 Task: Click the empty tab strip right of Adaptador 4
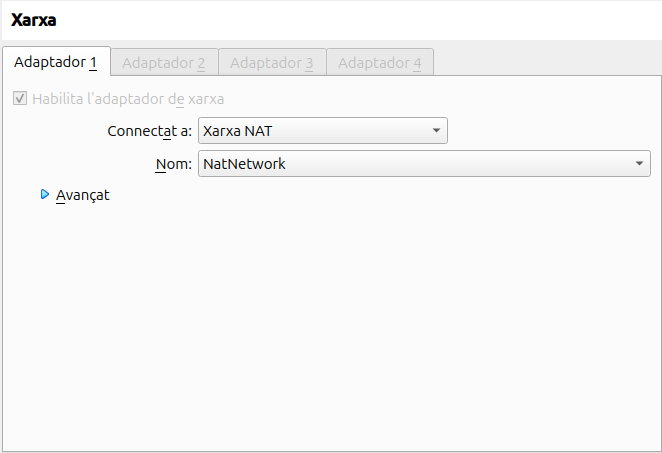pos(545,62)
